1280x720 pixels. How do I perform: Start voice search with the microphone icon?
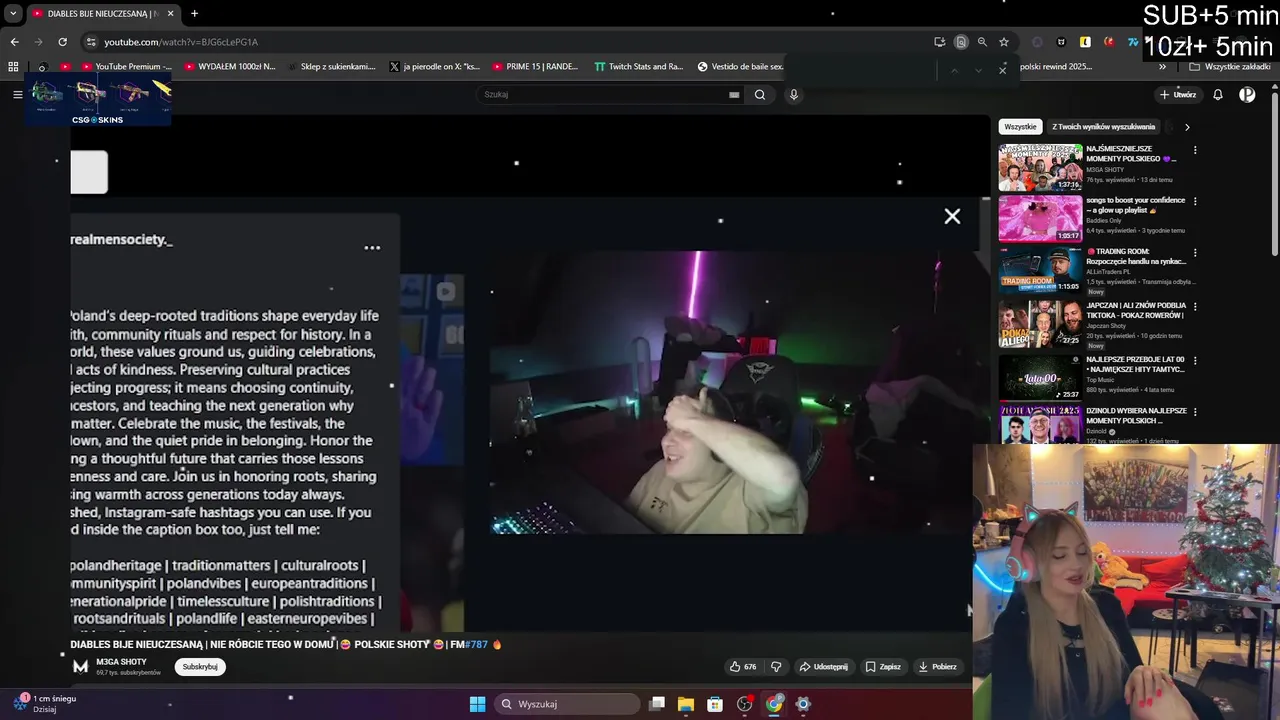794,95
